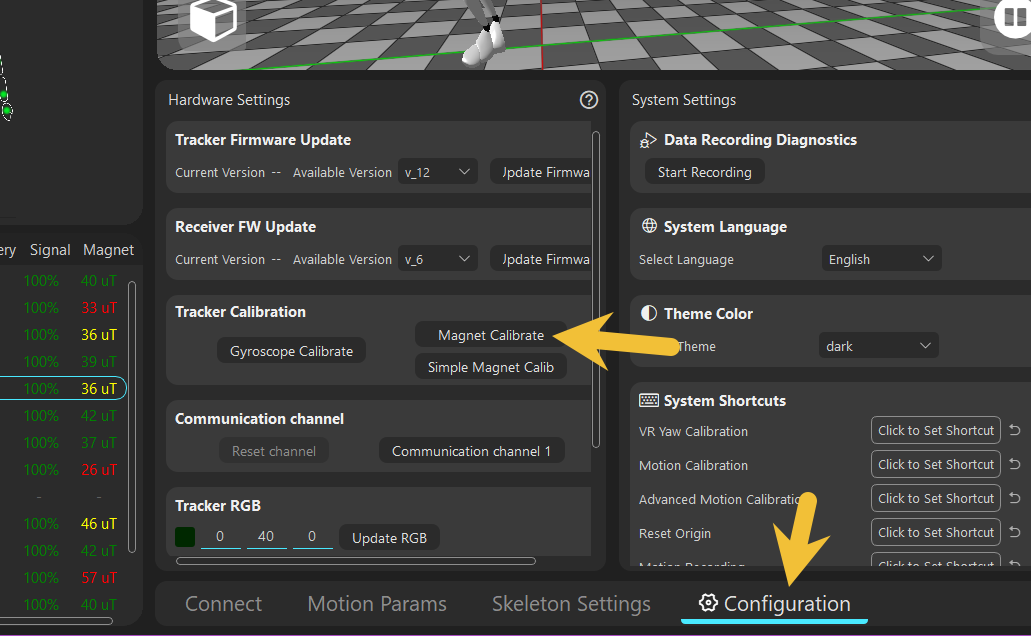Open the Configuration tab

point(775,604)
